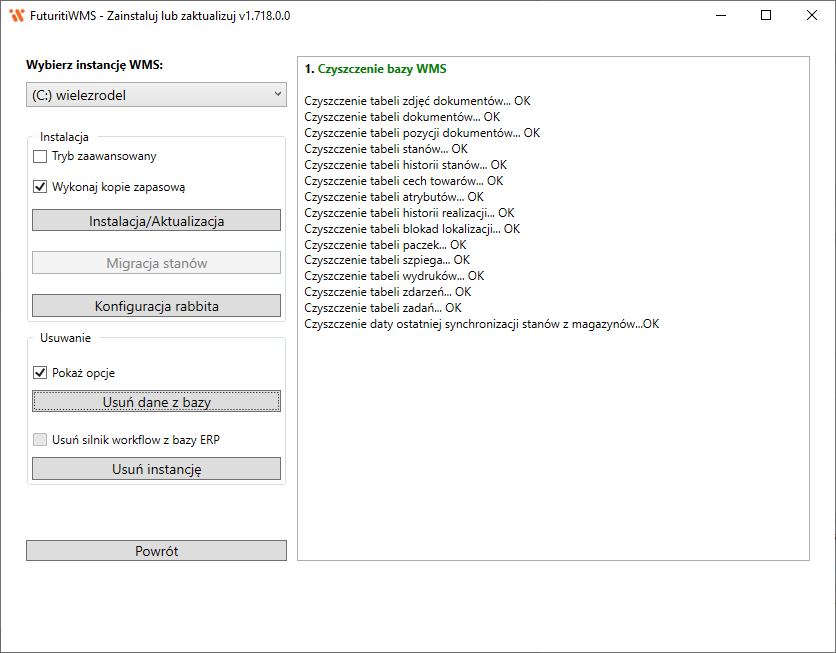Check Usuń silnik workflow z bazy ERP
The height and width of the screenshot is (653, 836).
(x=40, y=439)
